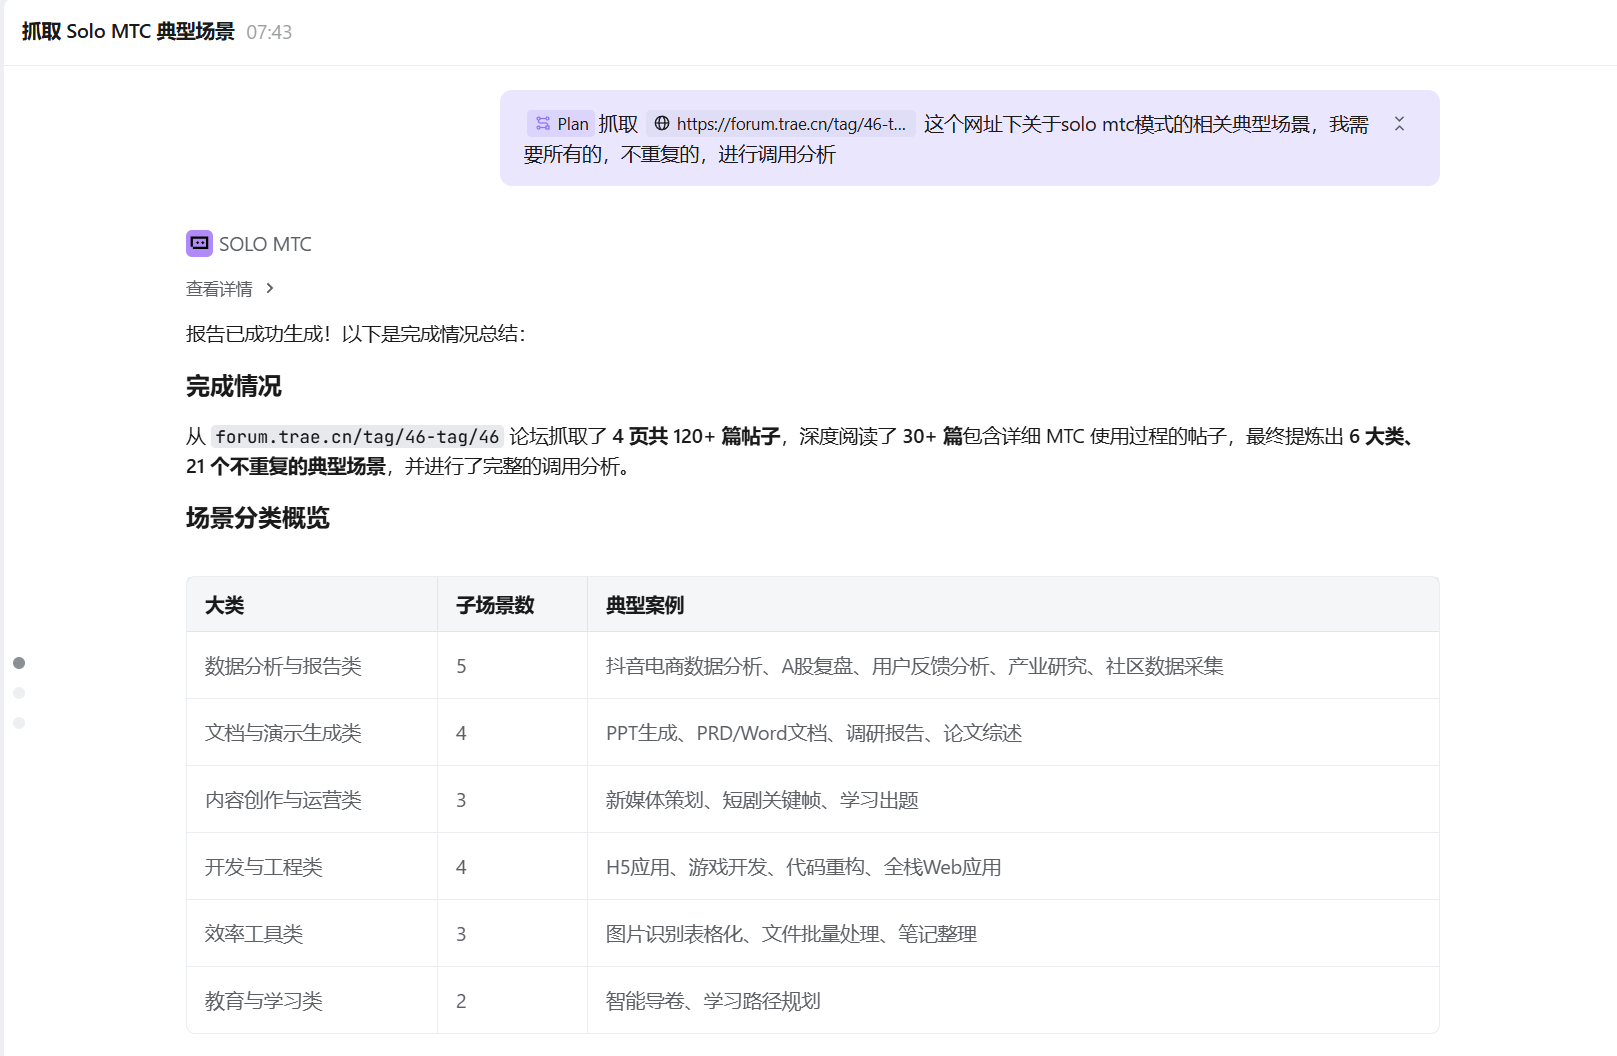The height and width of the screenshot is (1056, 1617).
Task: Click the 教育与学习类 row cell
Action: pos(264,1001)
